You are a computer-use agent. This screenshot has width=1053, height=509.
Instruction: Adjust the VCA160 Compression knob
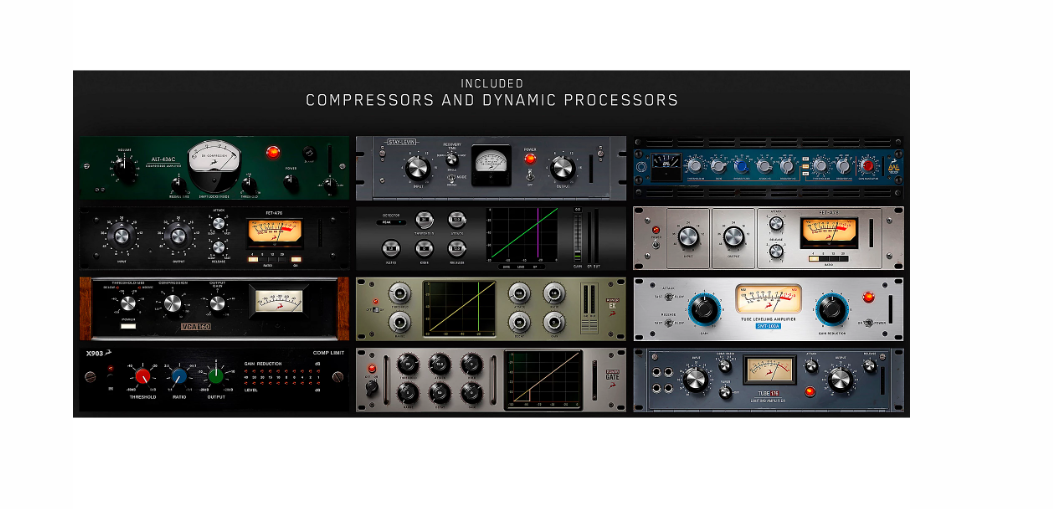tap(173, 303)
